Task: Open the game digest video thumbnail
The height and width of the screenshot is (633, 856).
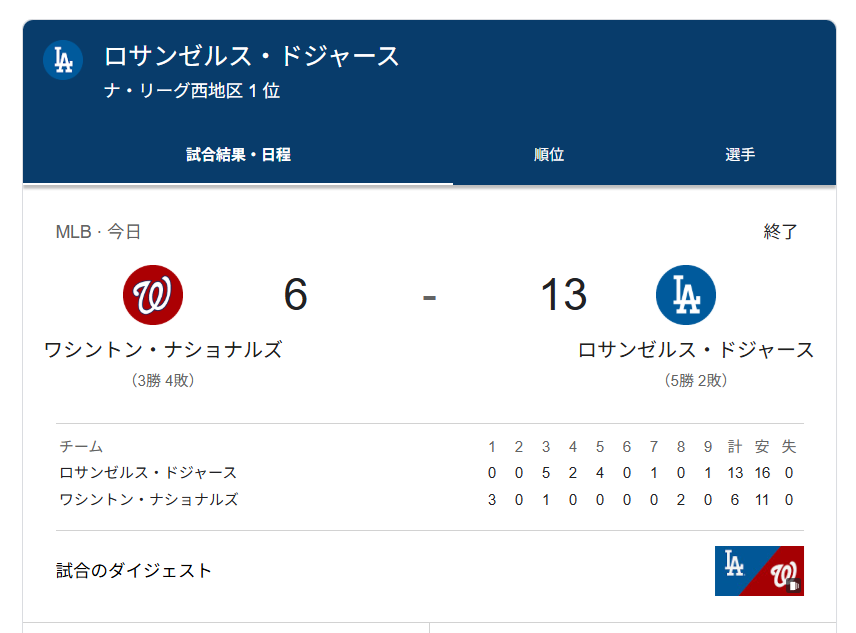Action: 759,571
